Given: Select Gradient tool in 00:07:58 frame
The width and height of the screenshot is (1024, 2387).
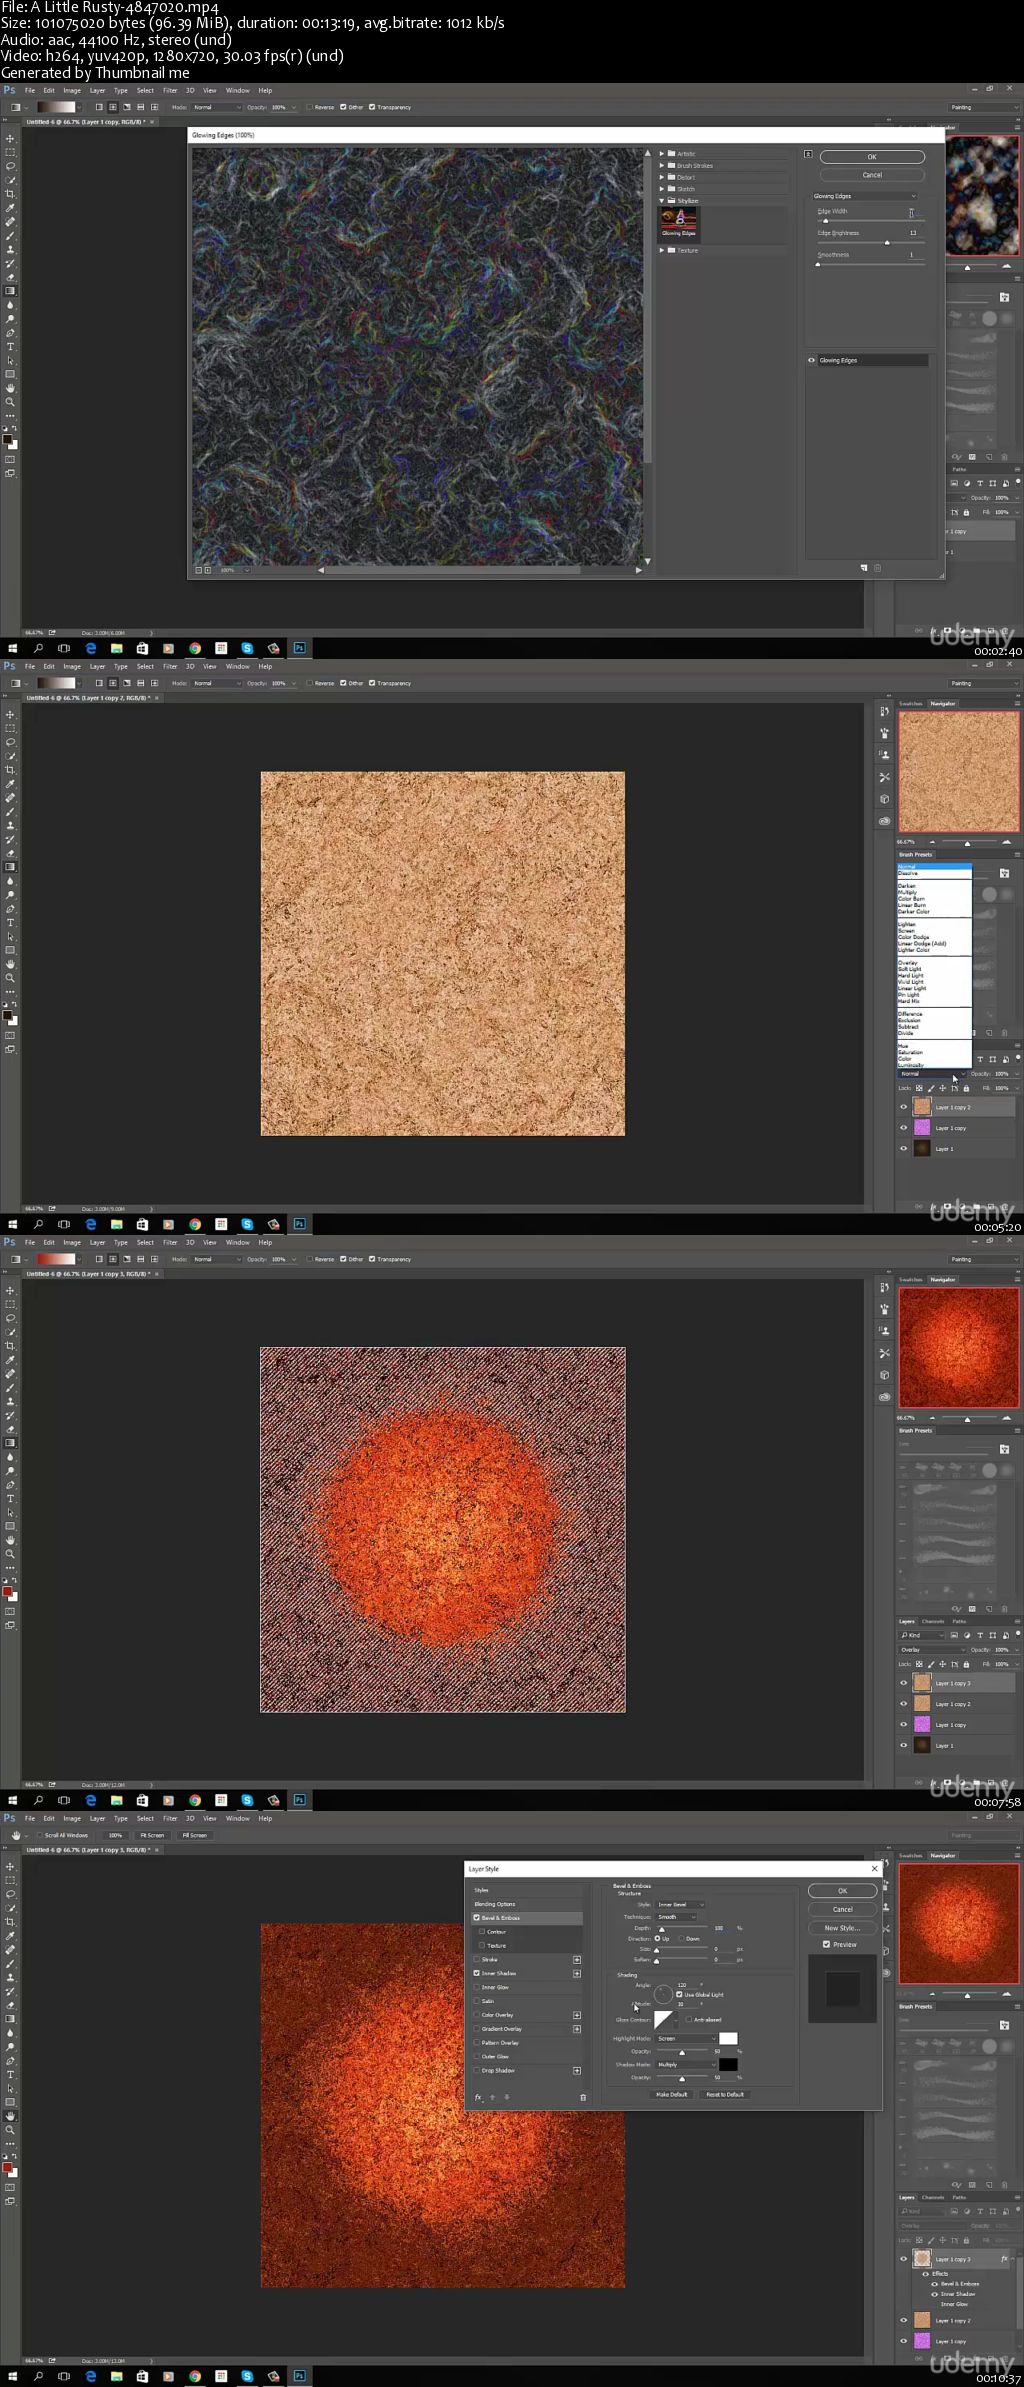Looking at the screenshot, I should (11, 1443).
